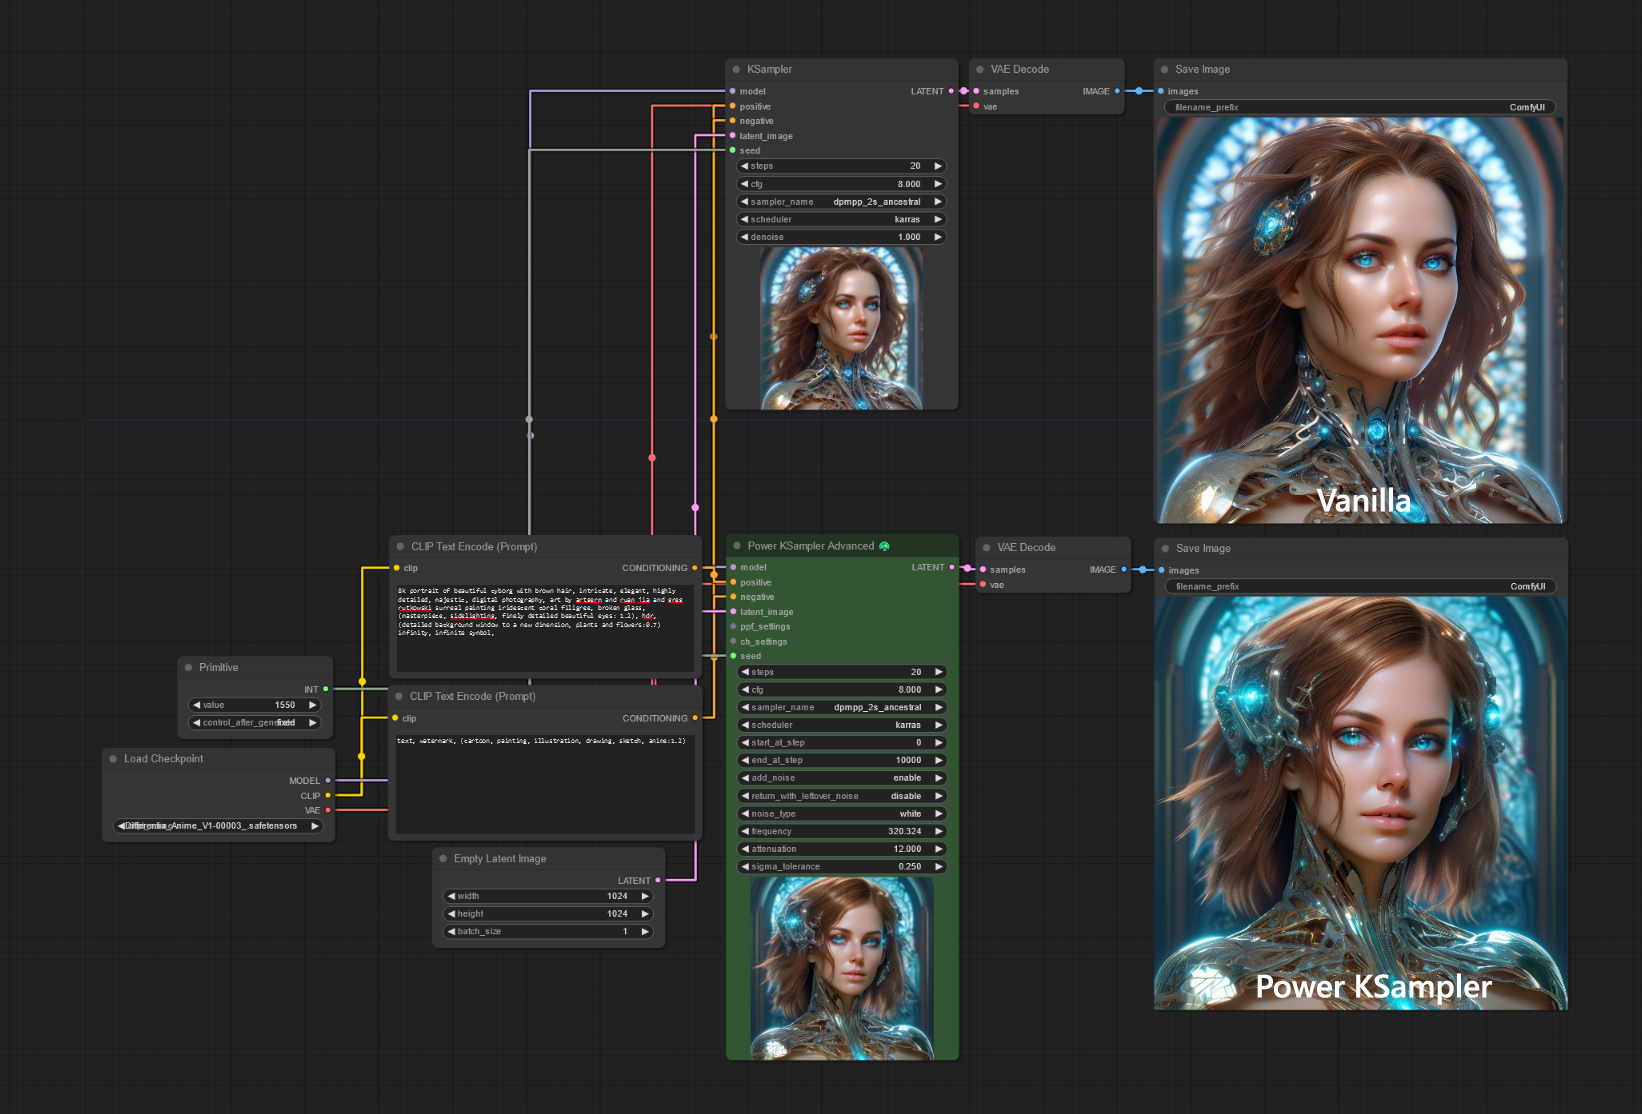Image resolution: width=1642 pixels, height=1114 pixels.
Task: Open sampler_name dropdown in the top KSampler node
Action: click(x=841, y=202)
